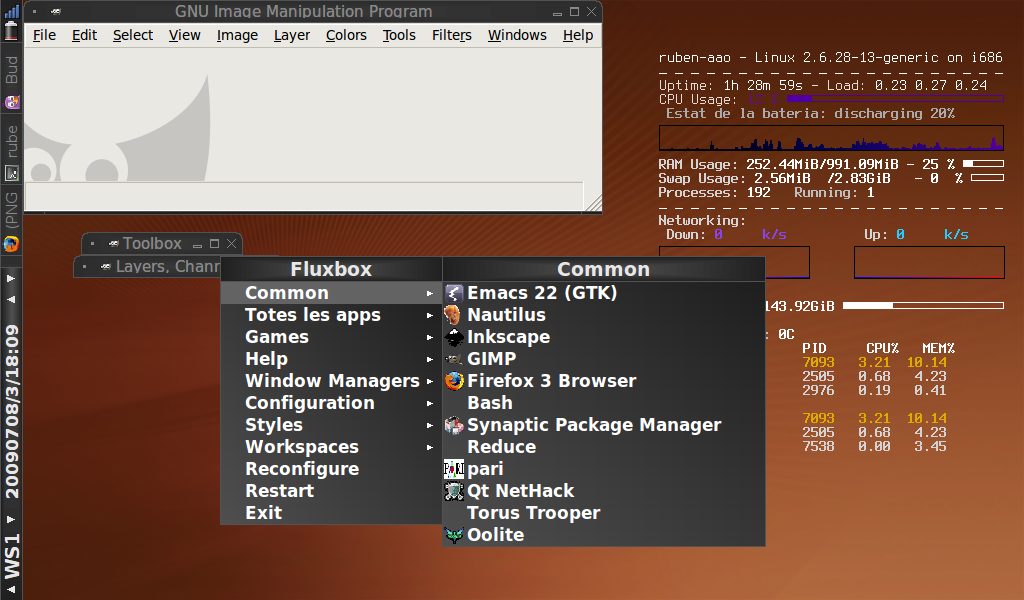
Task: Click the toolbar arrow directly below WS1
Action: click(11, 590)
